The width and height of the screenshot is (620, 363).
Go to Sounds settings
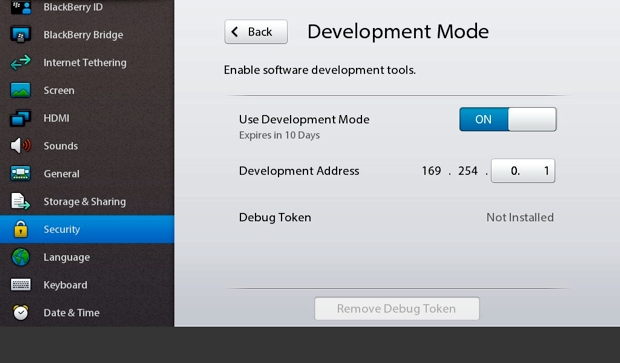click(60, 146)
